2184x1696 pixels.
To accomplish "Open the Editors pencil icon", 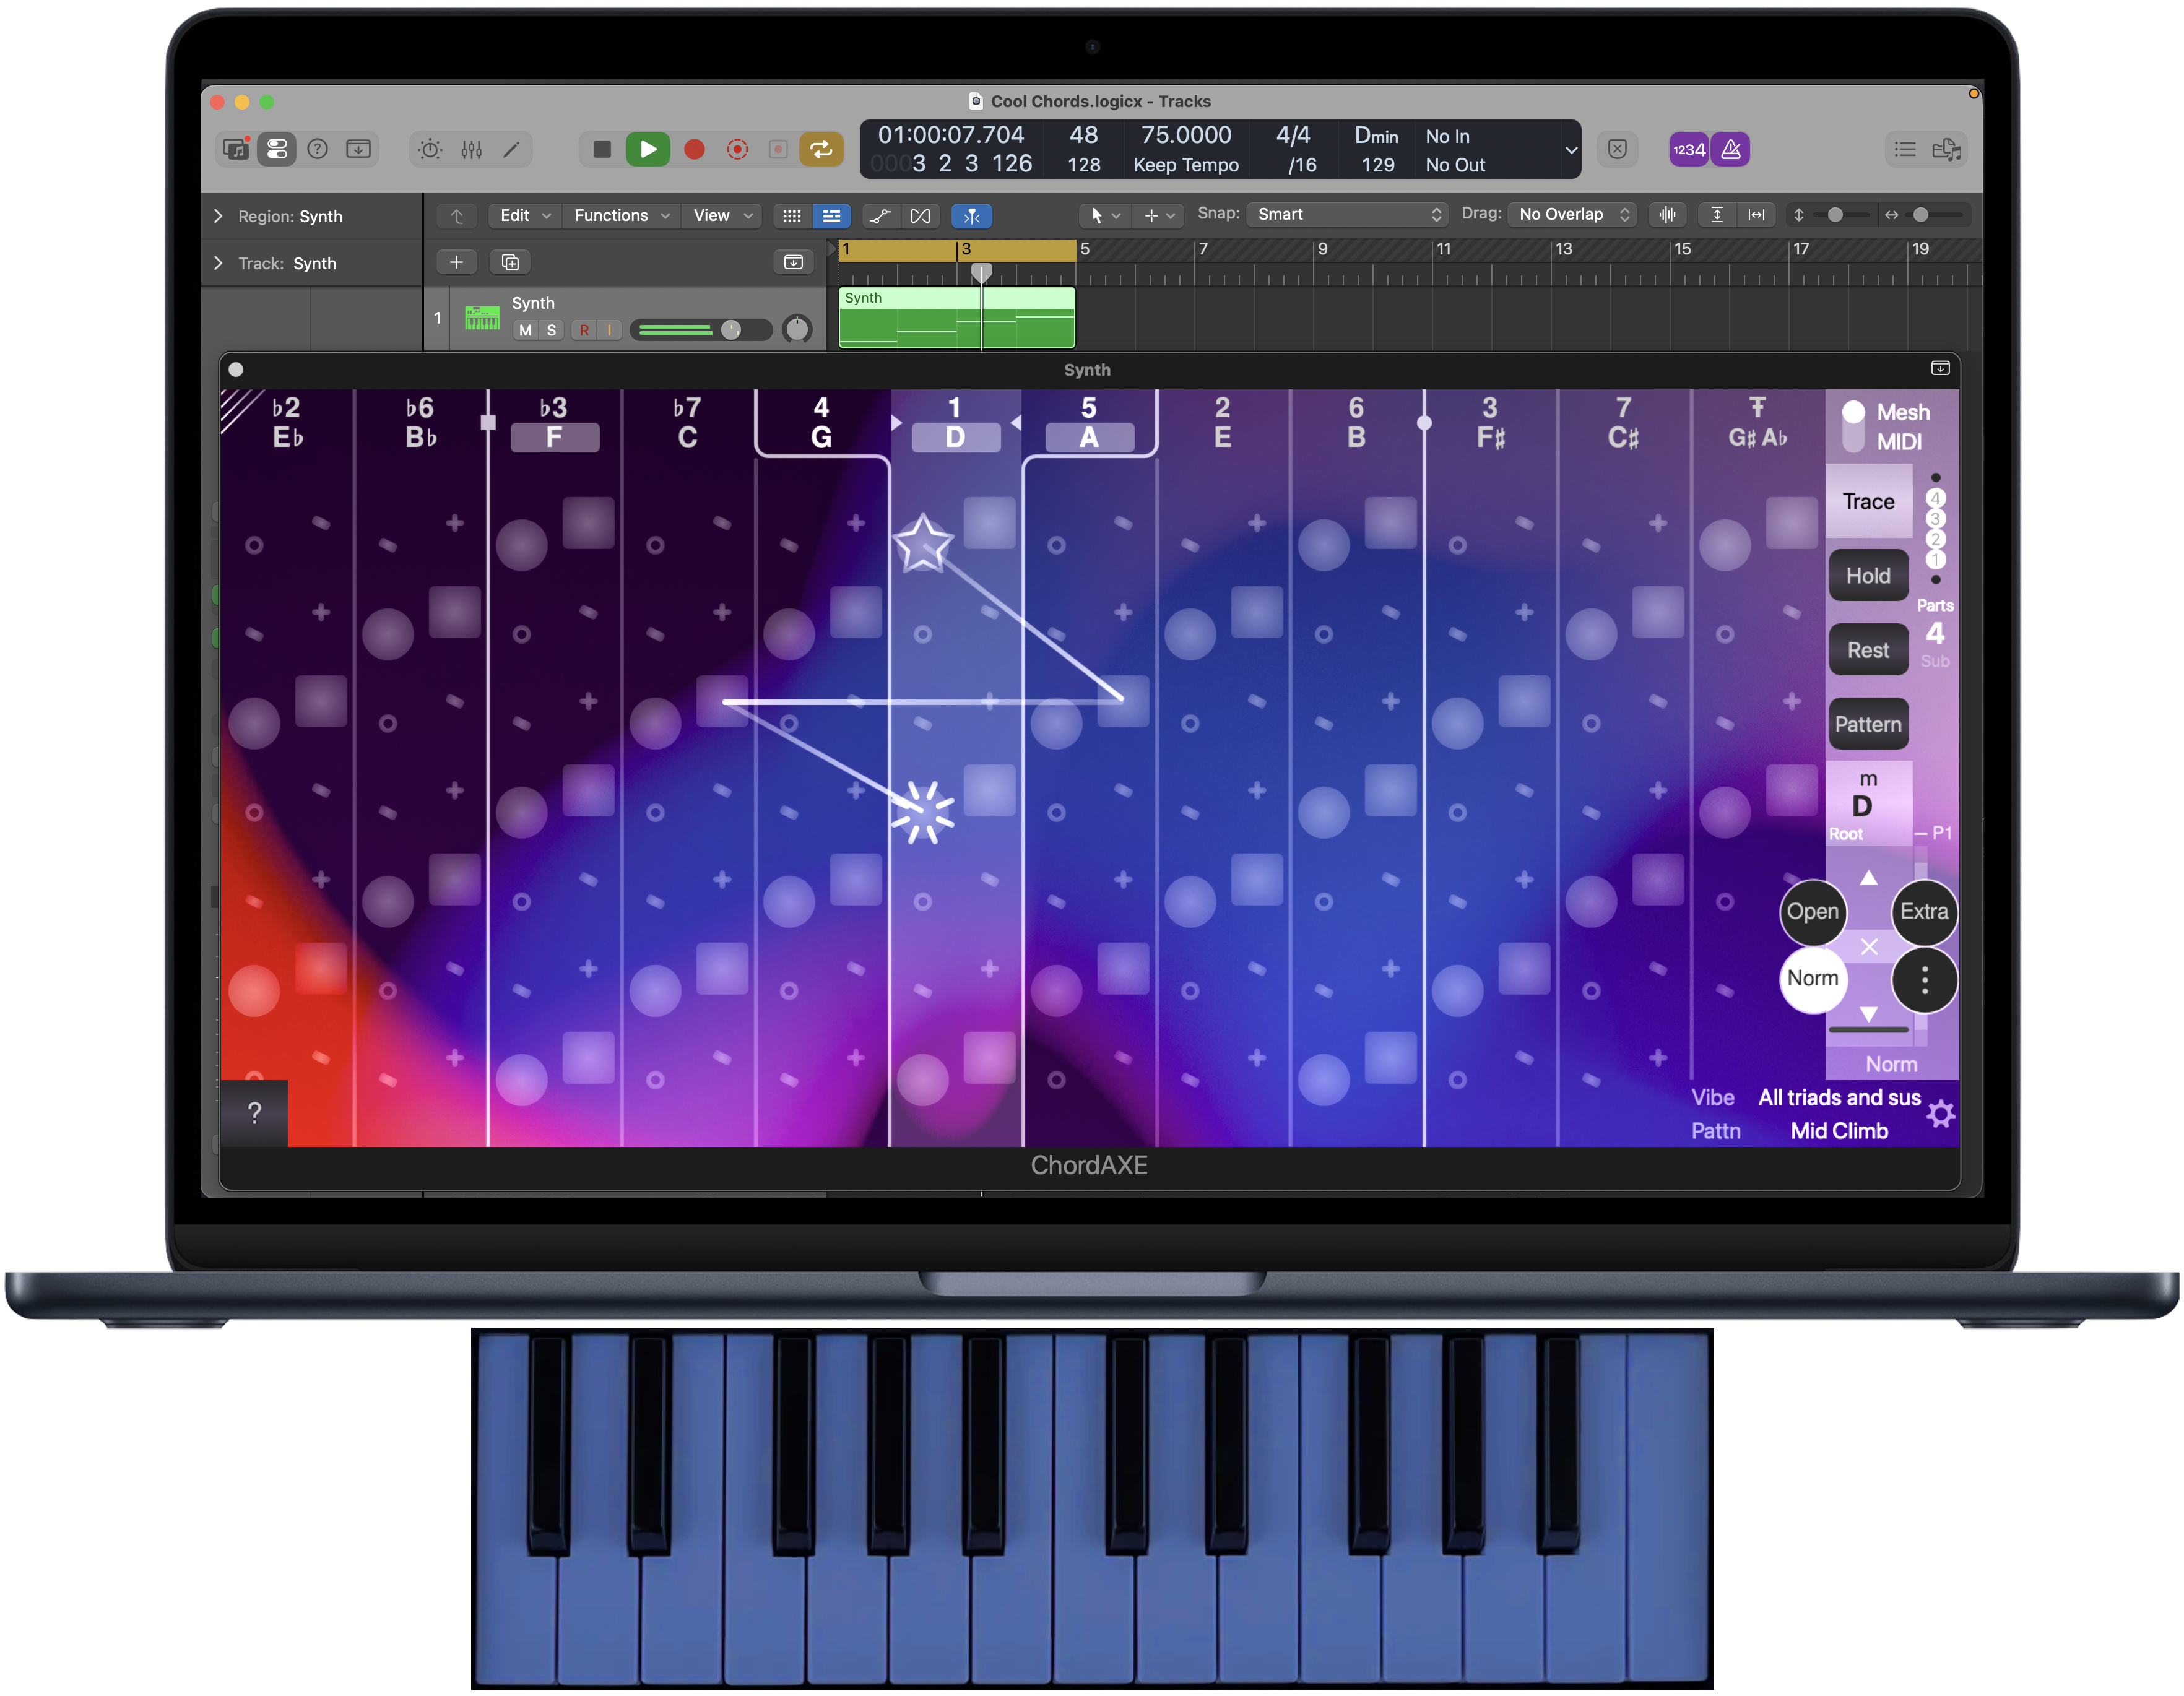I will coord(511,149).
